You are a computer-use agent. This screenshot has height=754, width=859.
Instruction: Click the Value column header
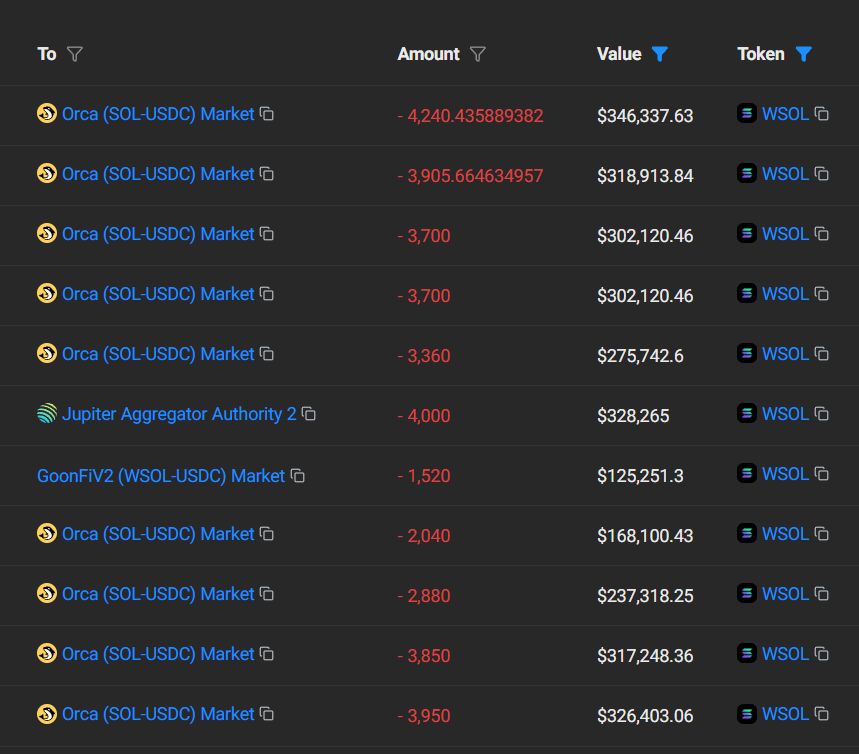pos(619,54)
